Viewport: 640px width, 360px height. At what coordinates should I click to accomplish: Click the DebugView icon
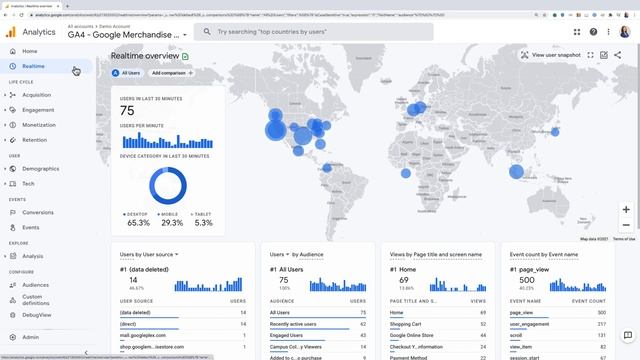[x=13, y=315]
